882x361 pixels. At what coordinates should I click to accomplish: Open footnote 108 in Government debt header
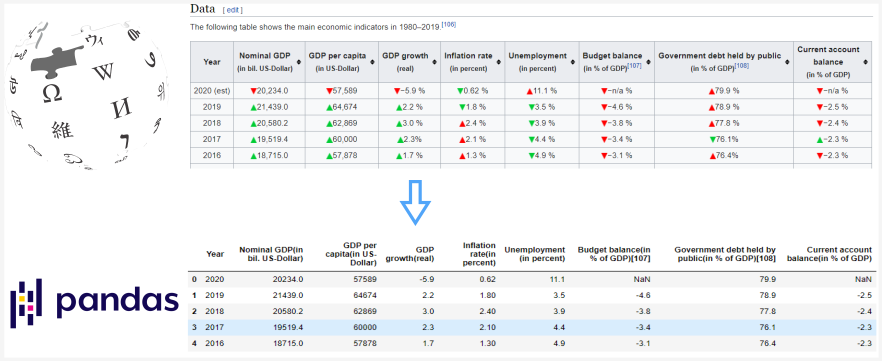click(742, 66)
